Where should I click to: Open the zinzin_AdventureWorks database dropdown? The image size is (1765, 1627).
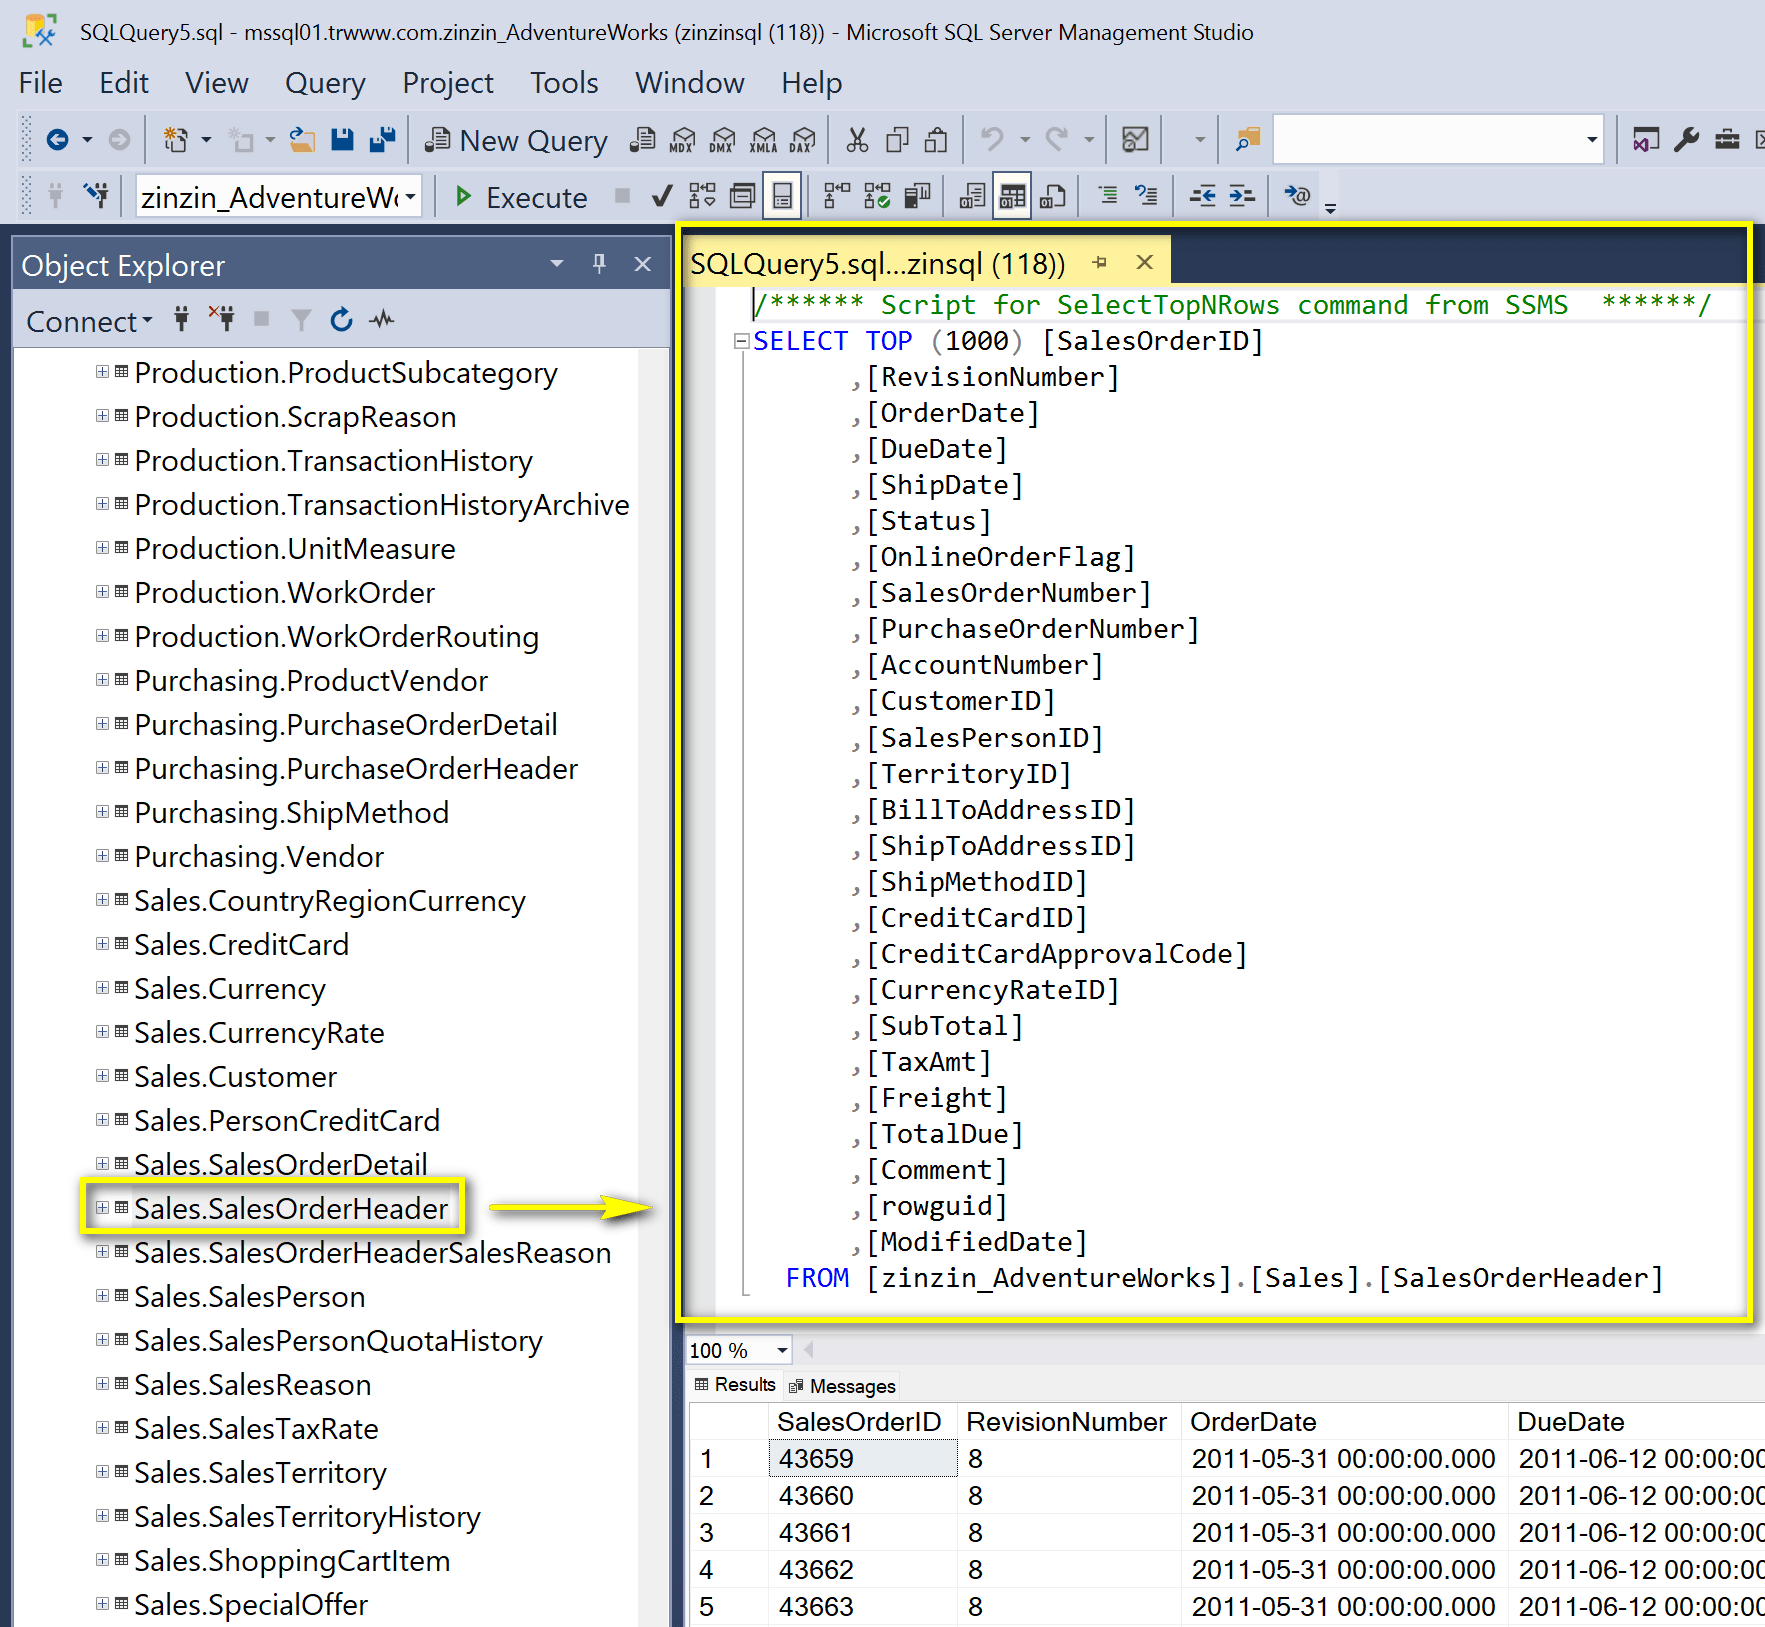(x=410, y=197)
